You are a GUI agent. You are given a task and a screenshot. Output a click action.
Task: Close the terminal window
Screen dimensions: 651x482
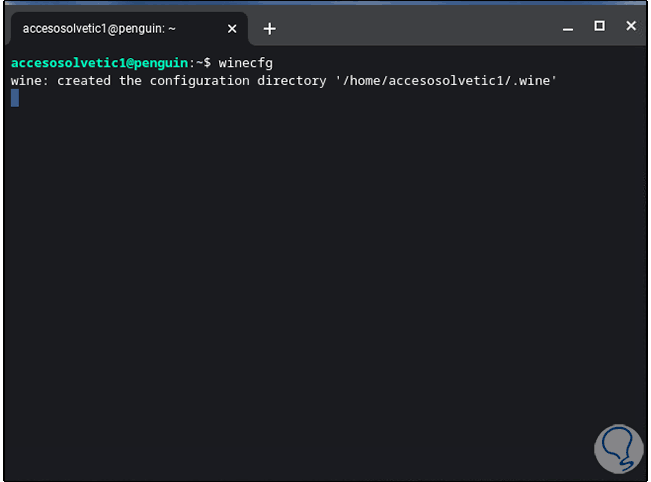(x=631, y=27)
